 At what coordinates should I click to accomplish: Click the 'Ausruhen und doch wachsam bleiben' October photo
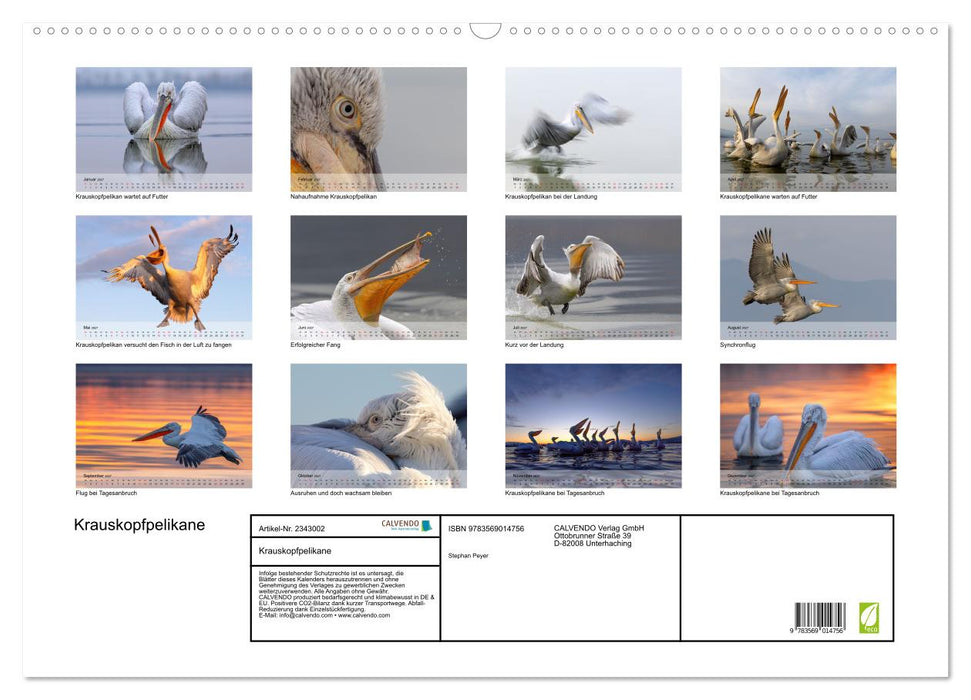pos(378,426)
